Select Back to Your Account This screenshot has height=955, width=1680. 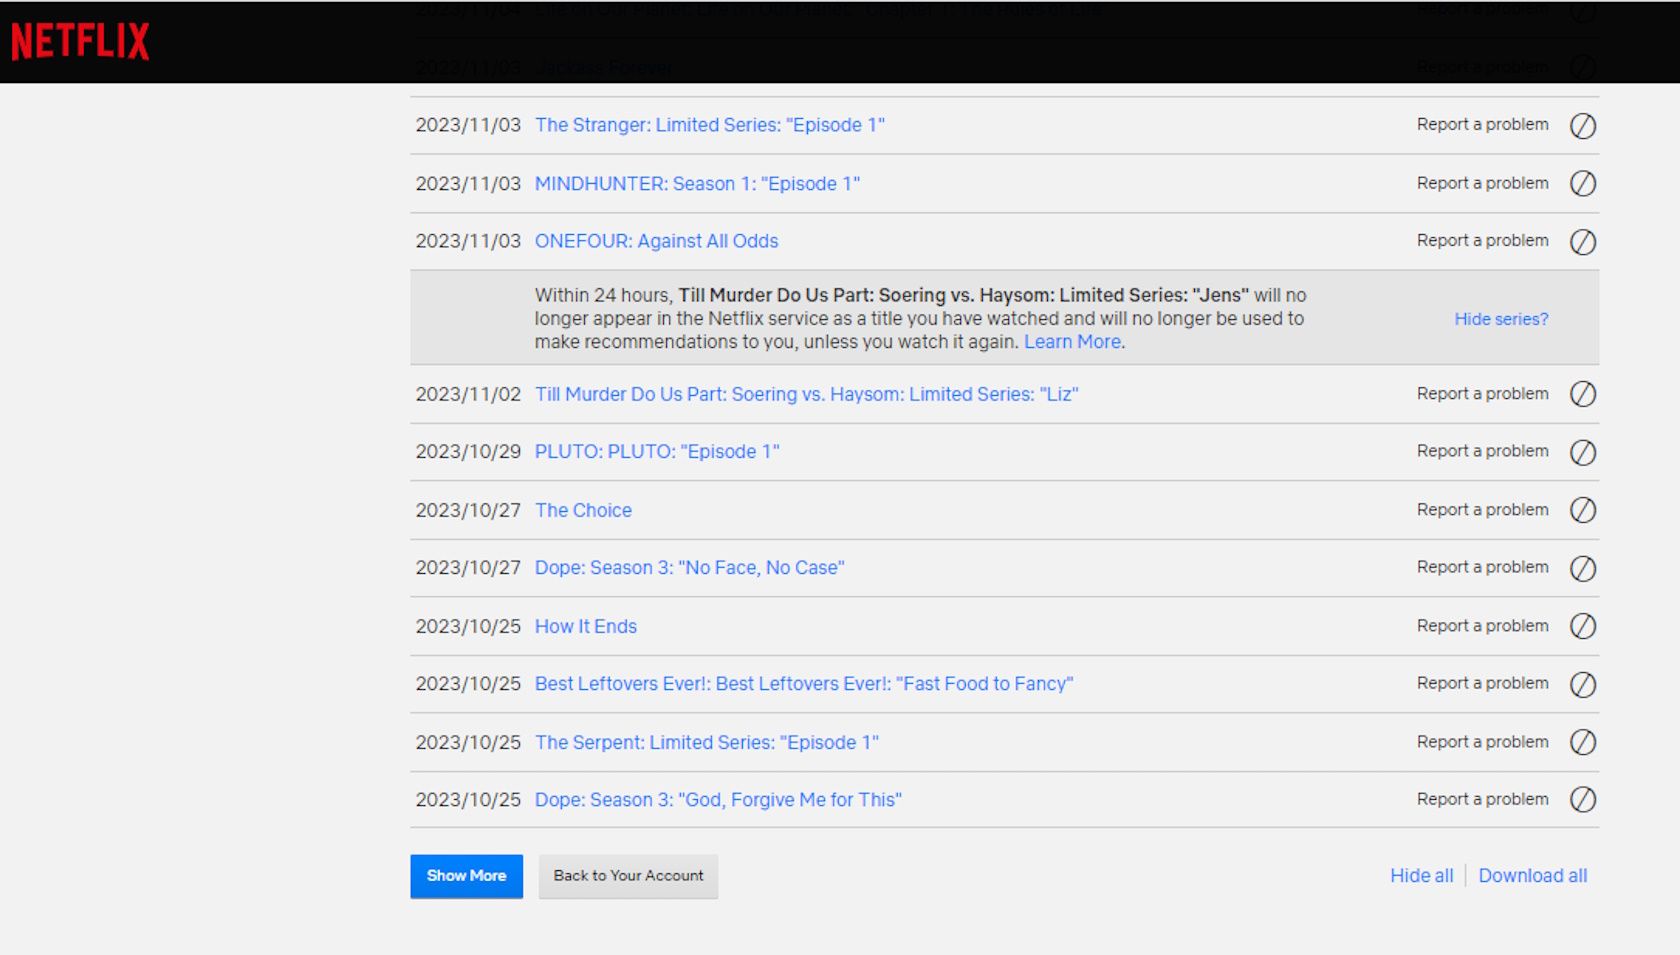click(x=628, y=876)
